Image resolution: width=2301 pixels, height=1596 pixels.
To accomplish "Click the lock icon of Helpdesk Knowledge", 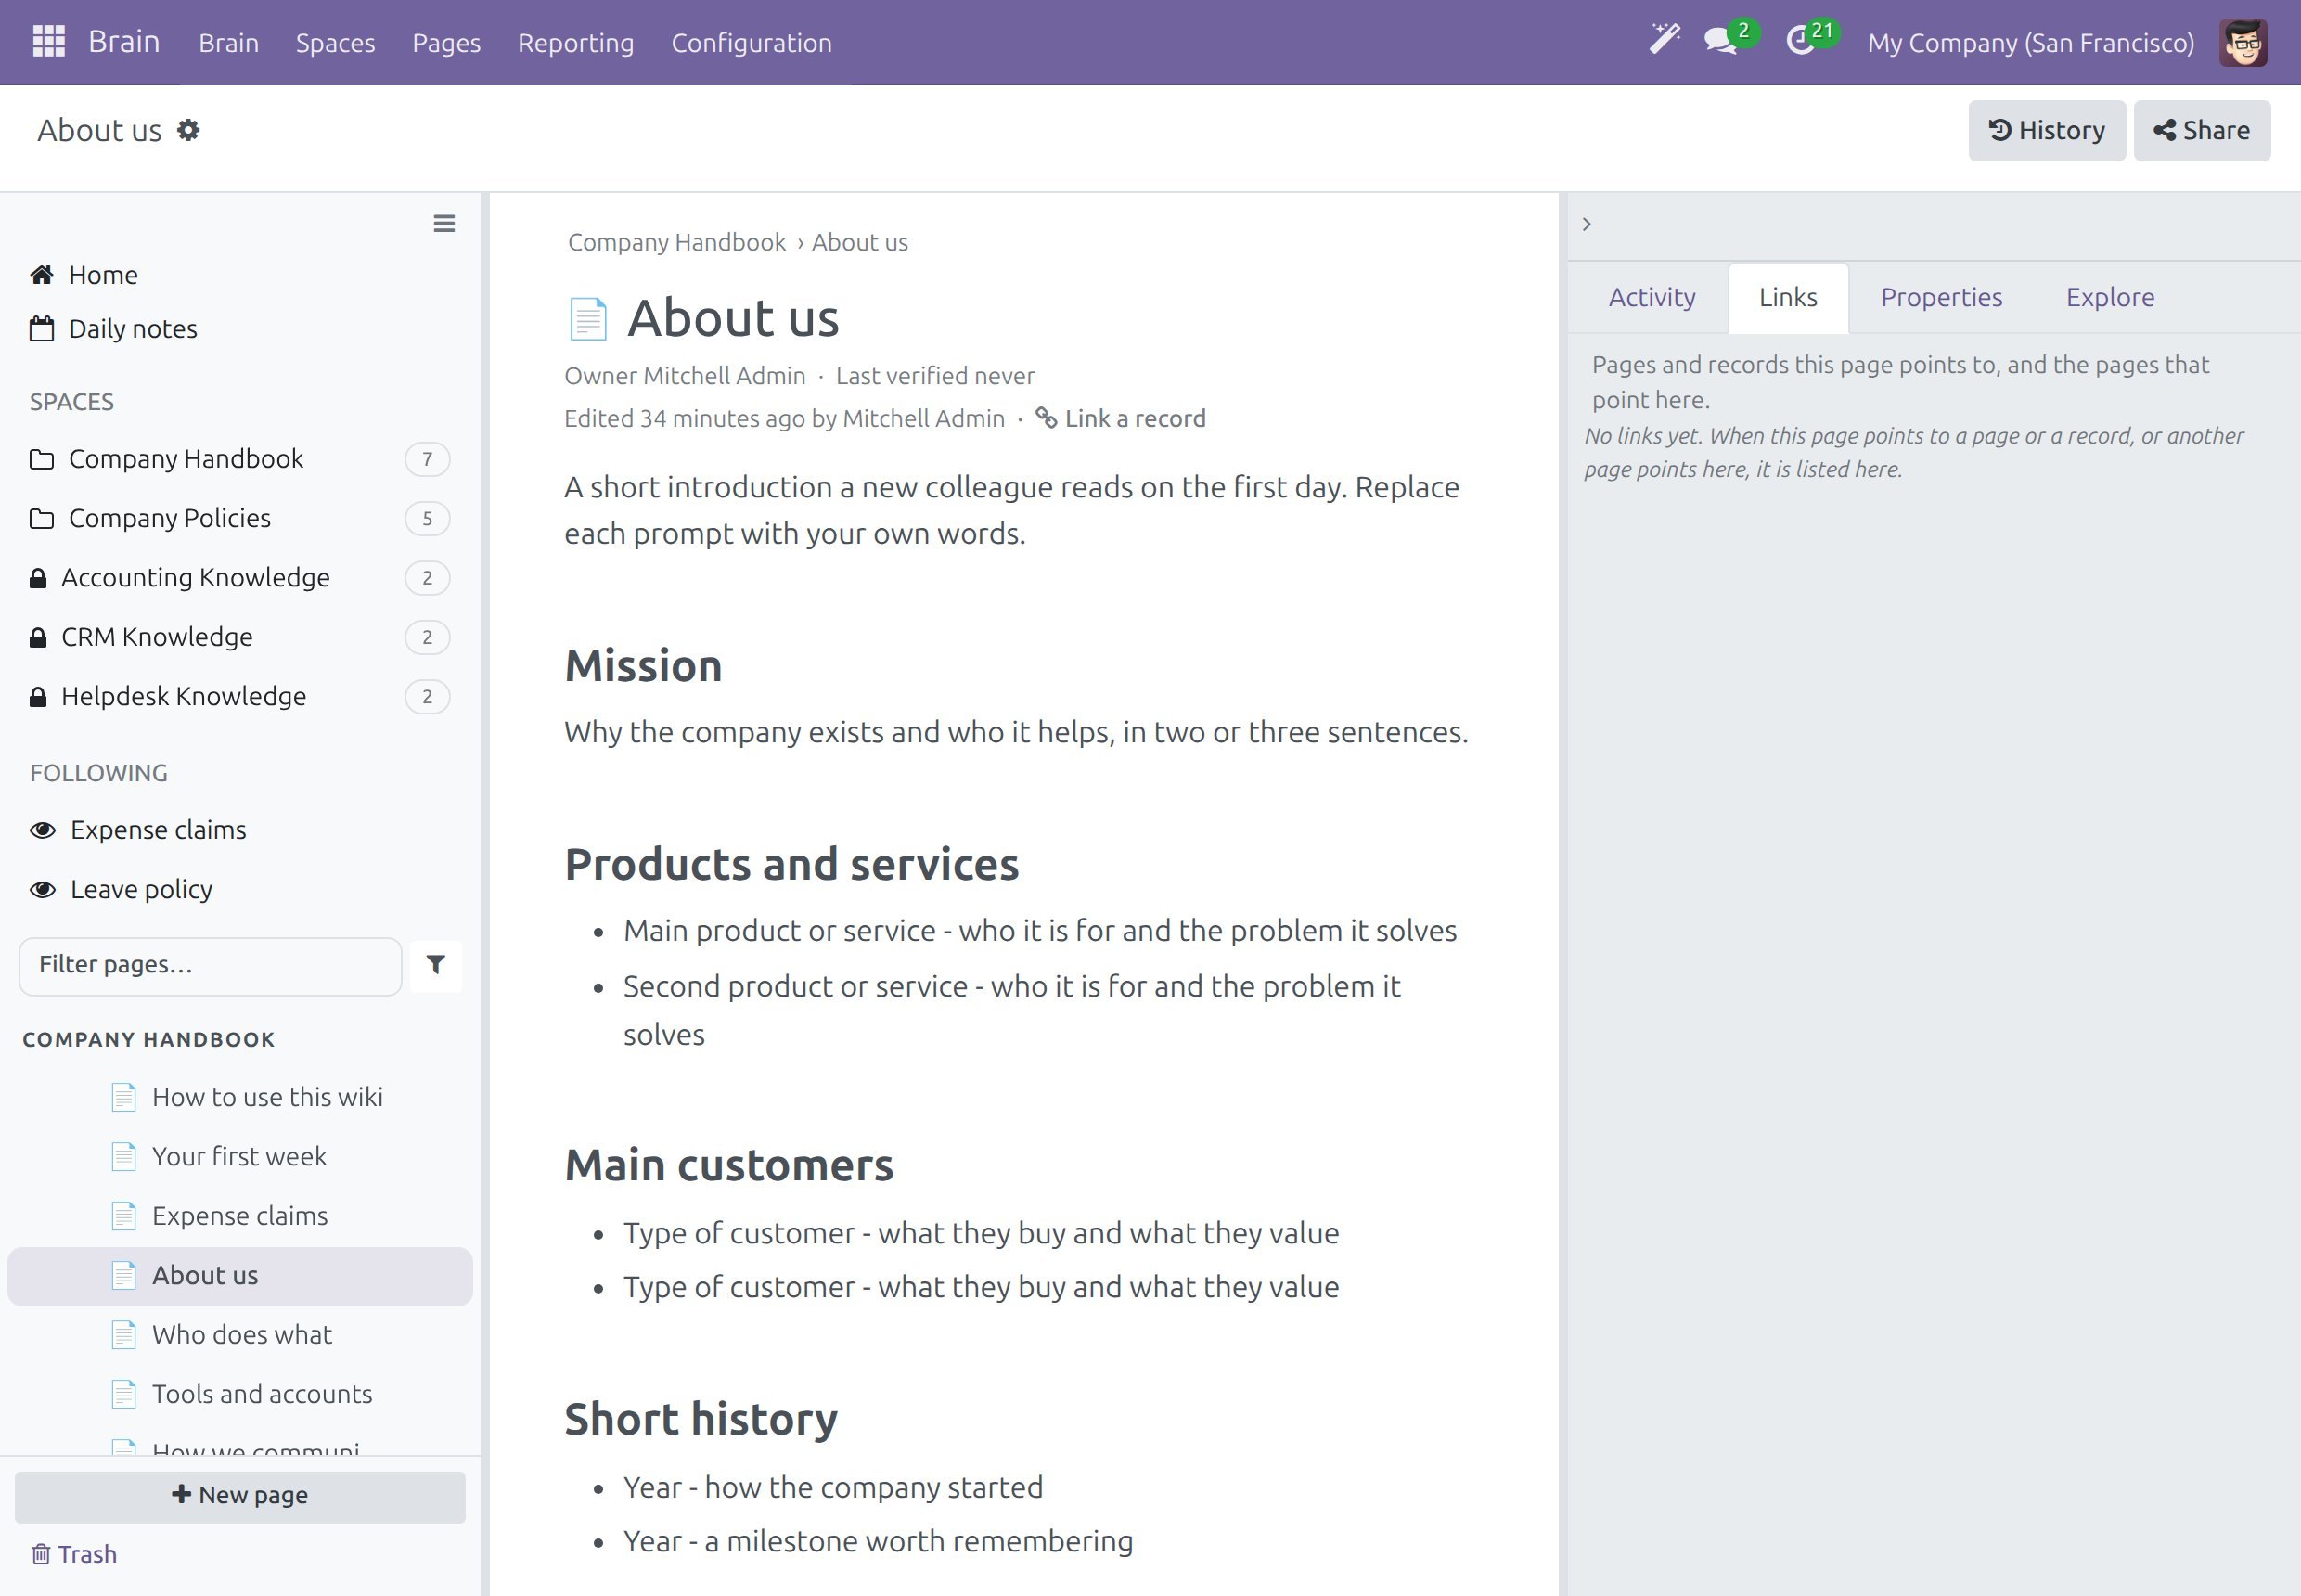I will click(x=38, y=697).
